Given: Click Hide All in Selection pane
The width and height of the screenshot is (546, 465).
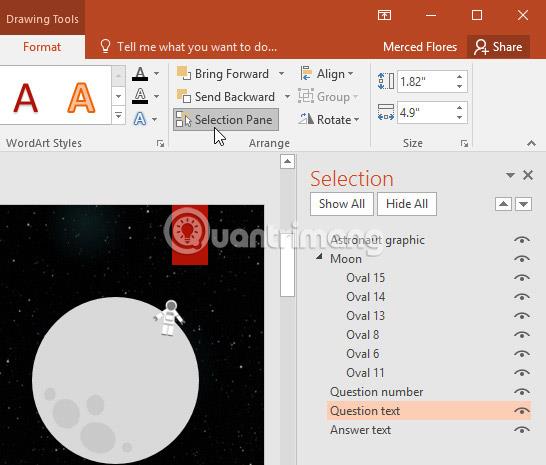Looking at the screenshot, I should 407,204.
